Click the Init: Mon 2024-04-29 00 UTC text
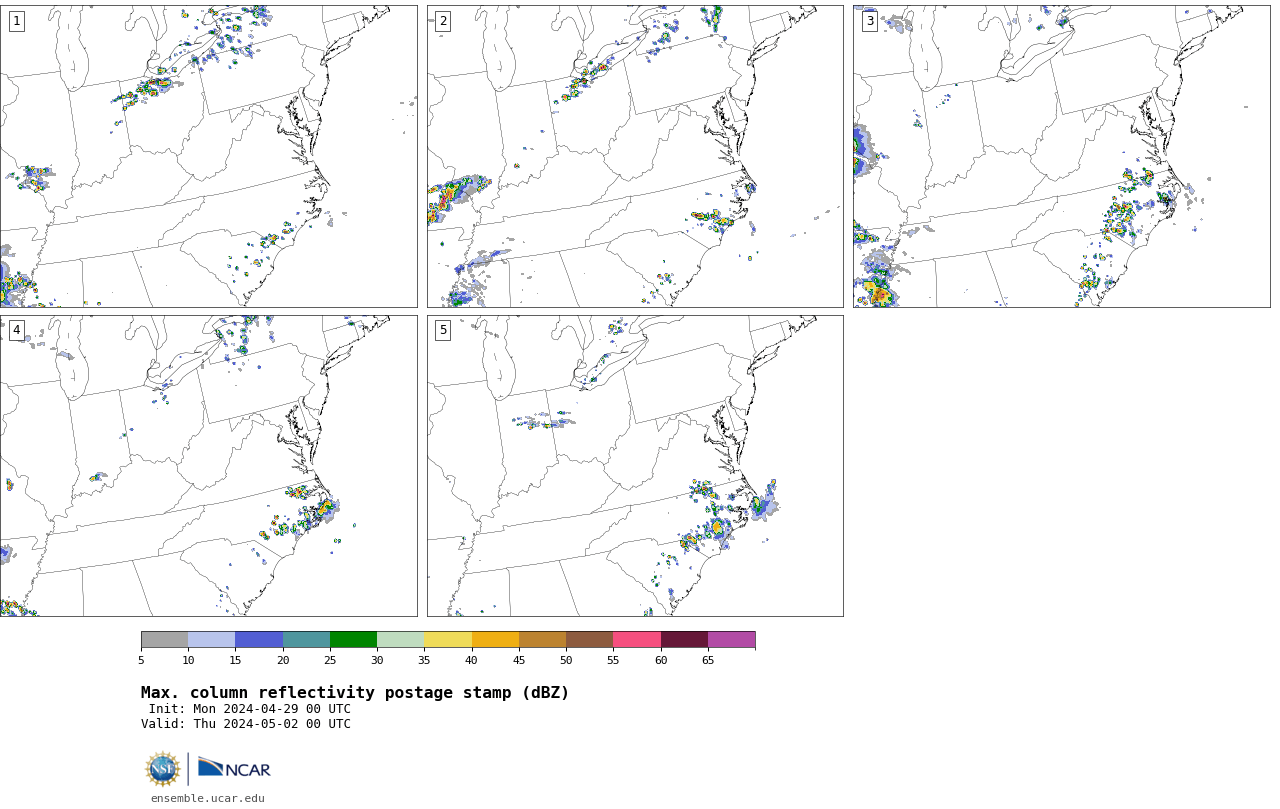 coord(250,709)
